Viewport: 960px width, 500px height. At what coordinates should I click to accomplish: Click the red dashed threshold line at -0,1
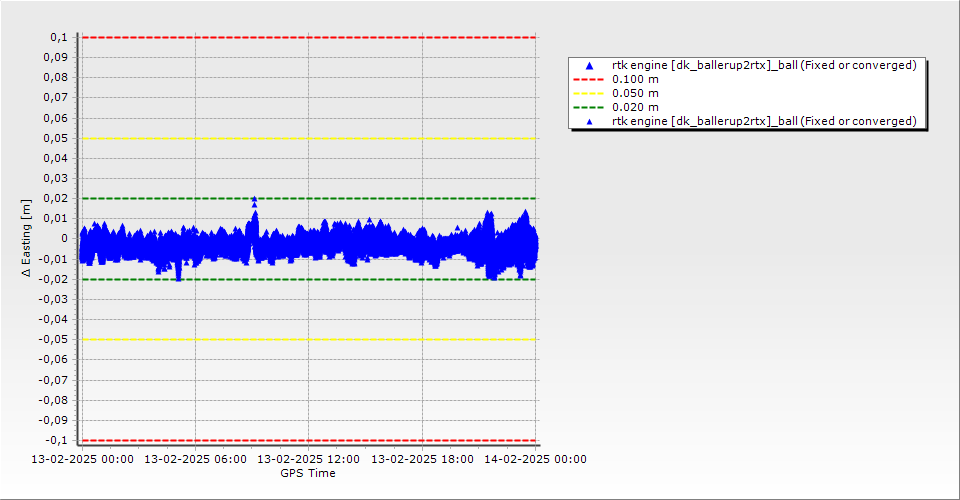[309, 441]
